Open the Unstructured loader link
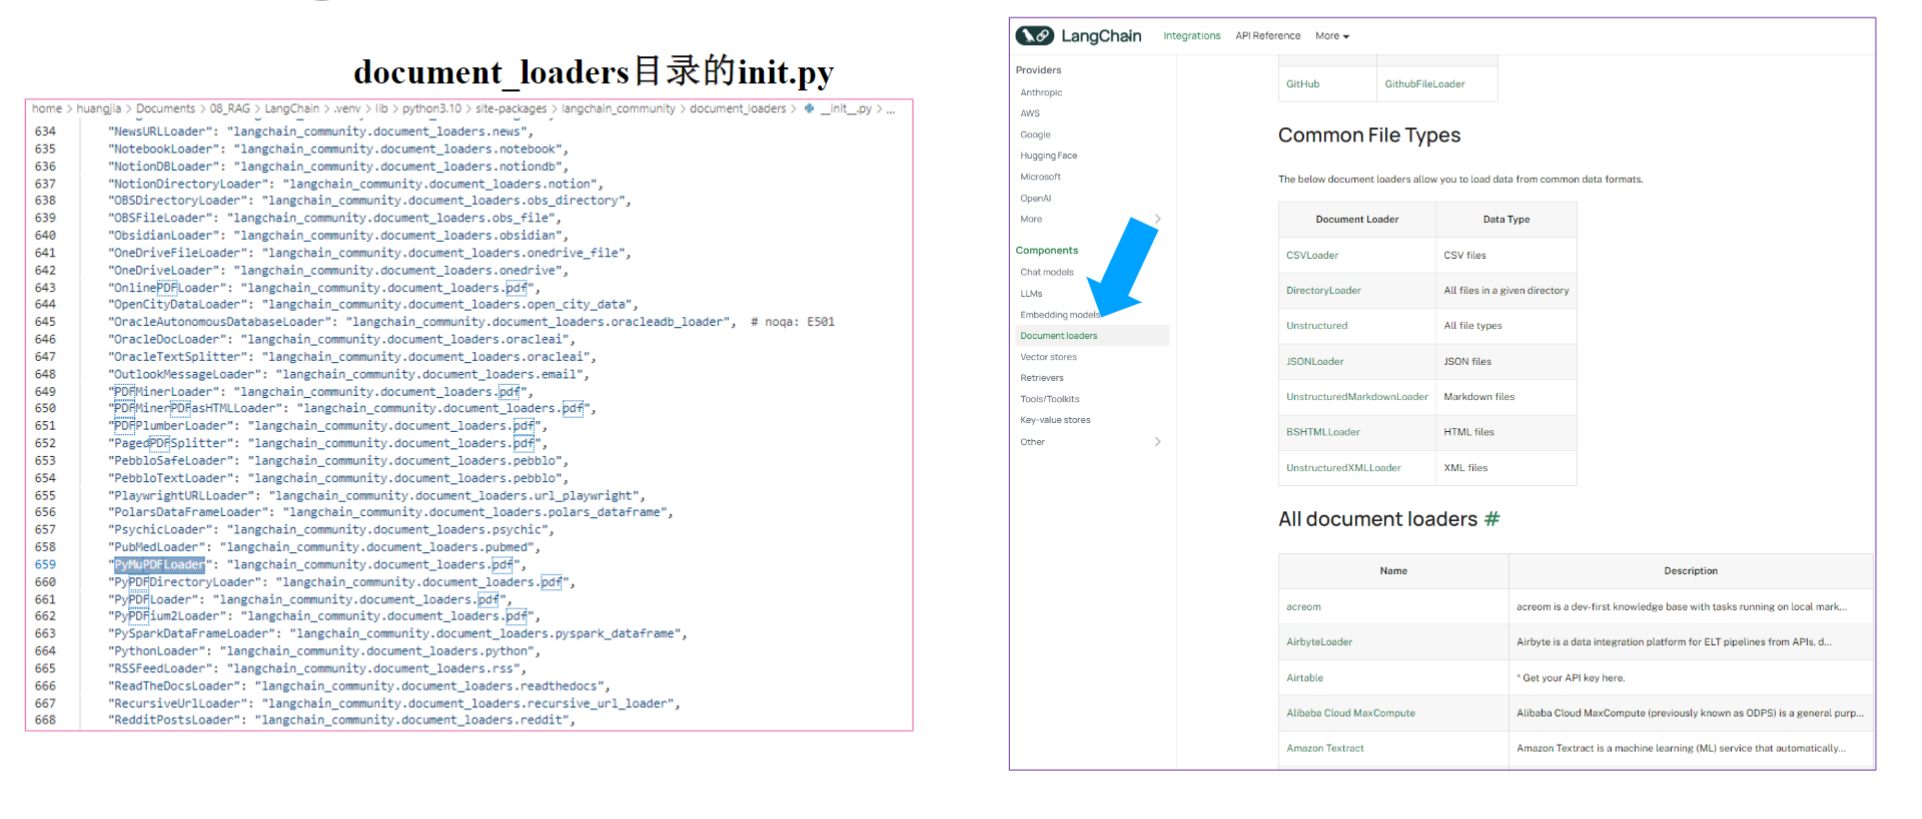1922x819 pixels. click(1316, 325)
